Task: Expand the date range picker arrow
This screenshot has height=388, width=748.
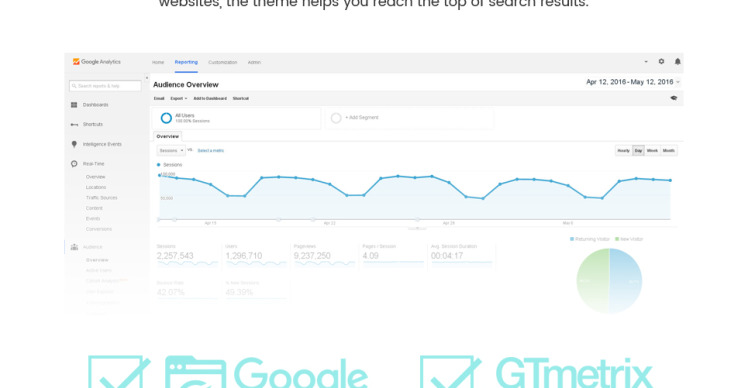Action: [x=678, y=82]
